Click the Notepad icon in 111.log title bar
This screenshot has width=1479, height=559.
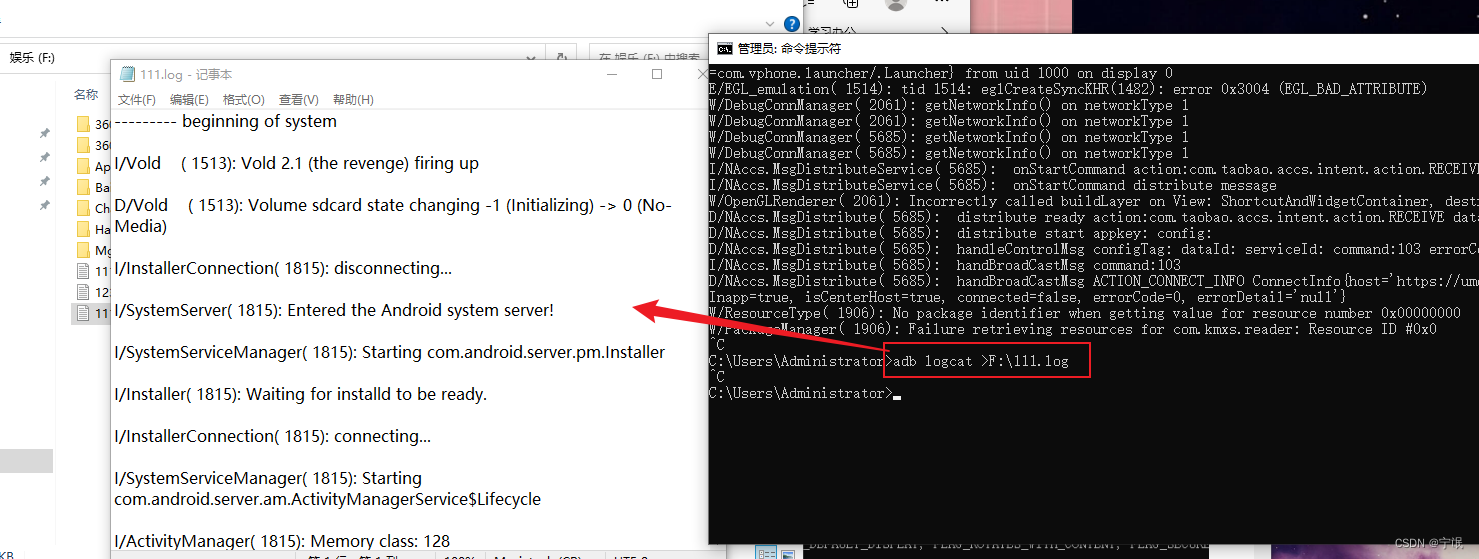point(127,74)
